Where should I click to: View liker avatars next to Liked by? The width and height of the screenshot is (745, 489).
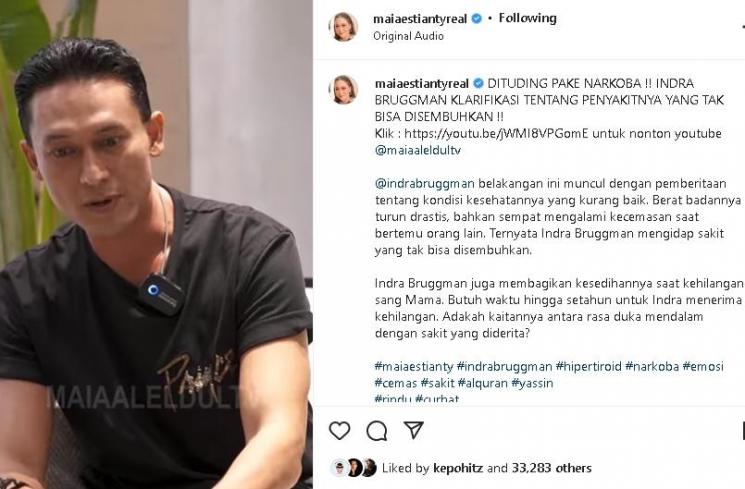pos(354,468)
